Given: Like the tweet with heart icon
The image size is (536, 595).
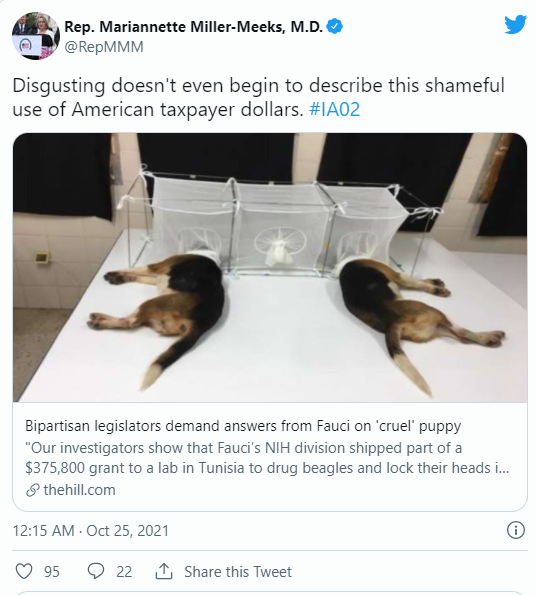Looking at the screenshot, I should (24, 571).
